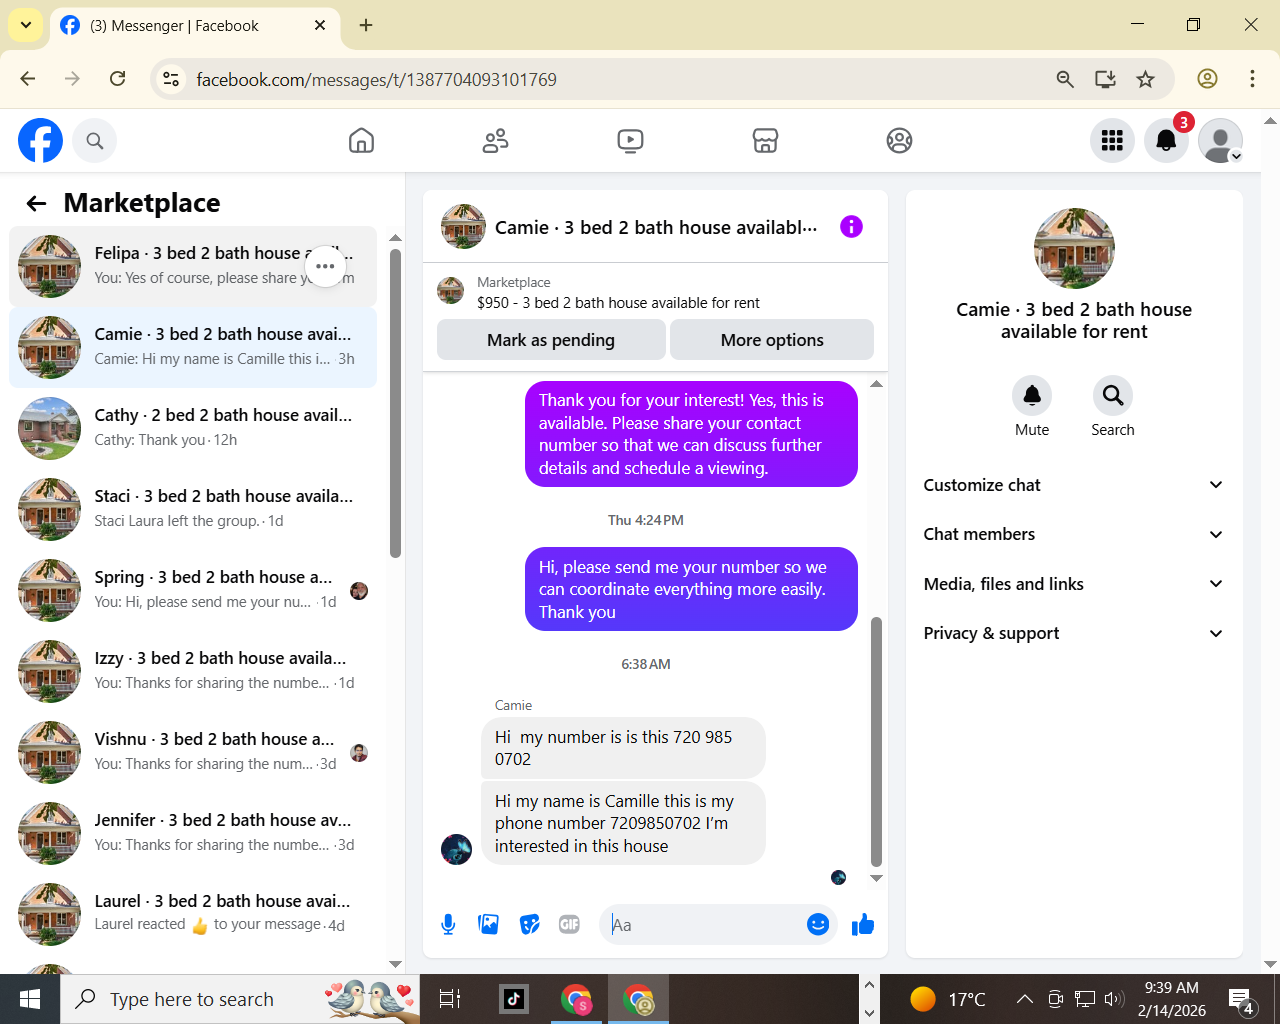Viewport: 1280px width, 1024px height.
Task: Choose a sticker icon
Action: (x=530, y=925)
